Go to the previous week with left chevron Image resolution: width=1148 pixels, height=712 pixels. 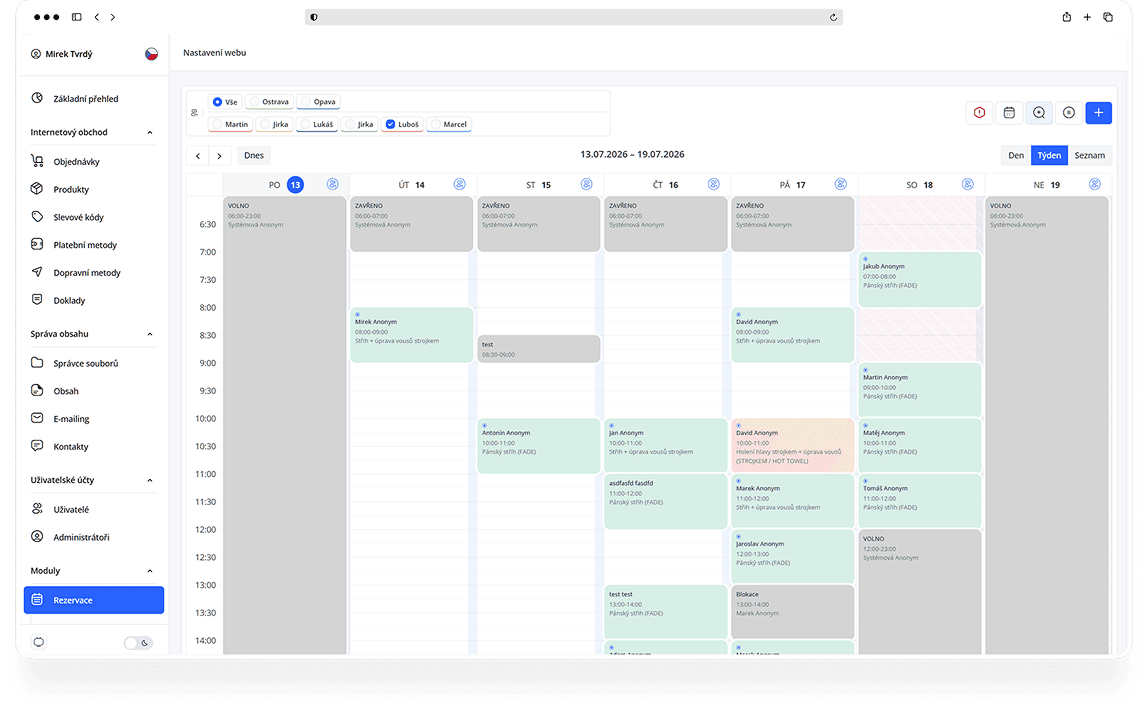coord(198,155)
